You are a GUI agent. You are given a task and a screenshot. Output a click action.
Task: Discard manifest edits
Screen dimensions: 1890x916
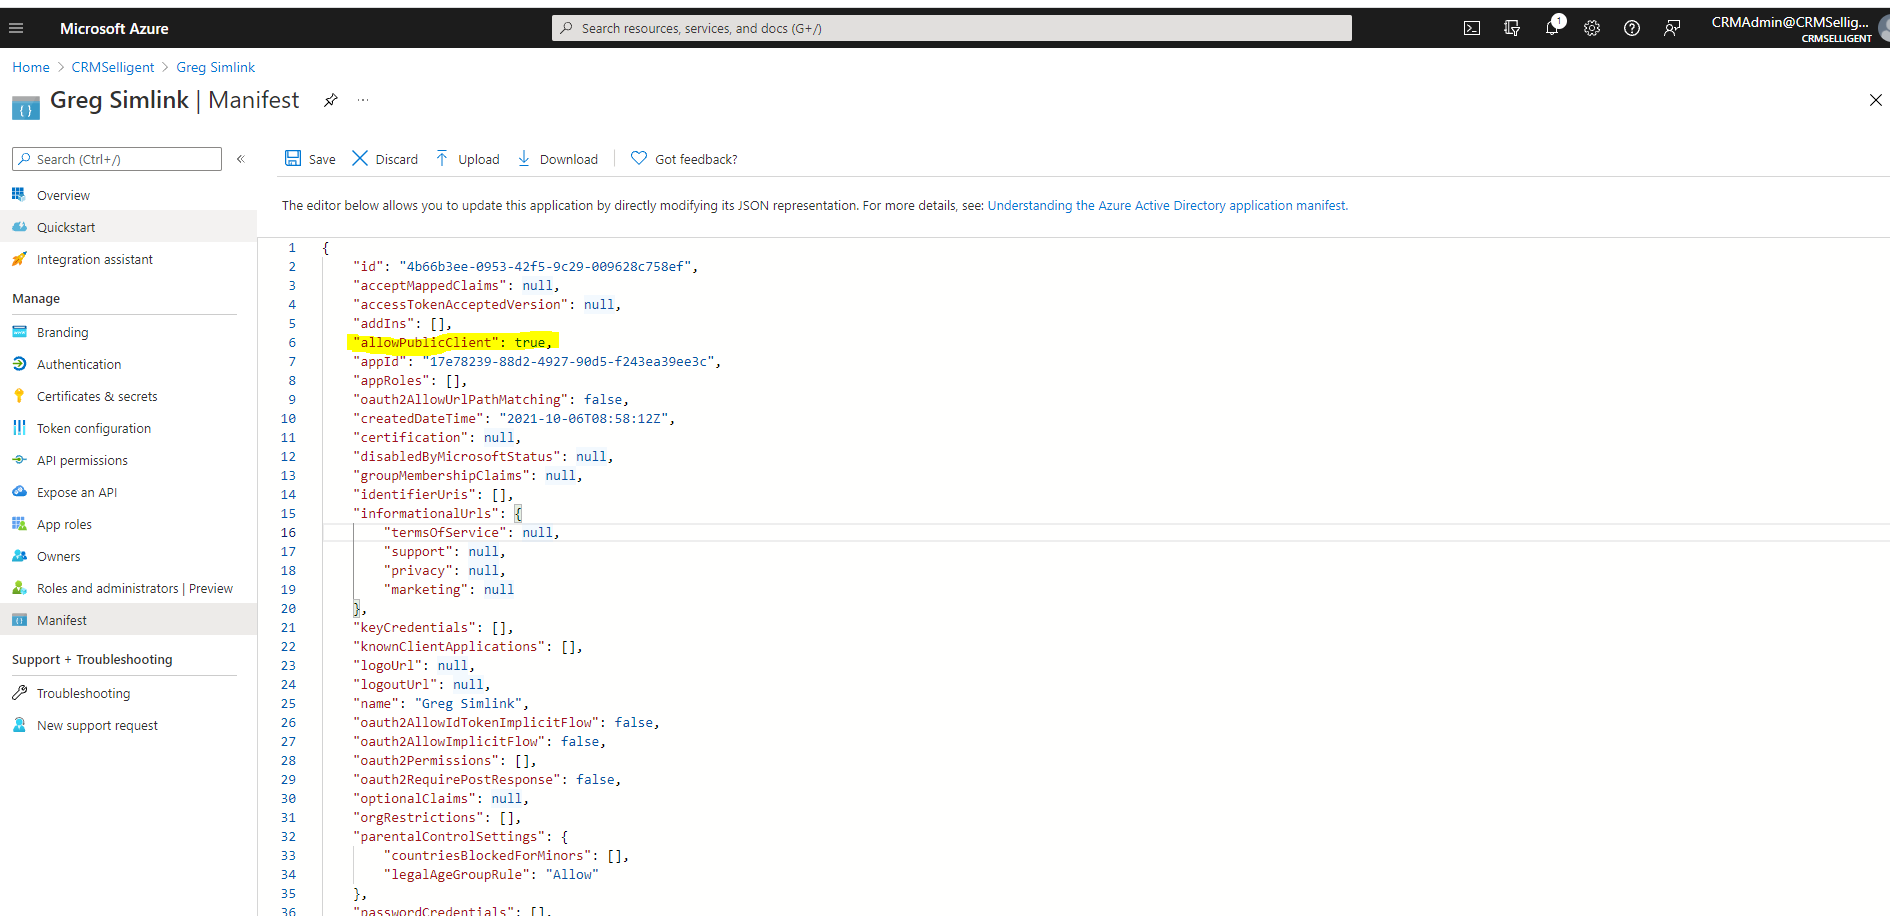coord(385,159)
